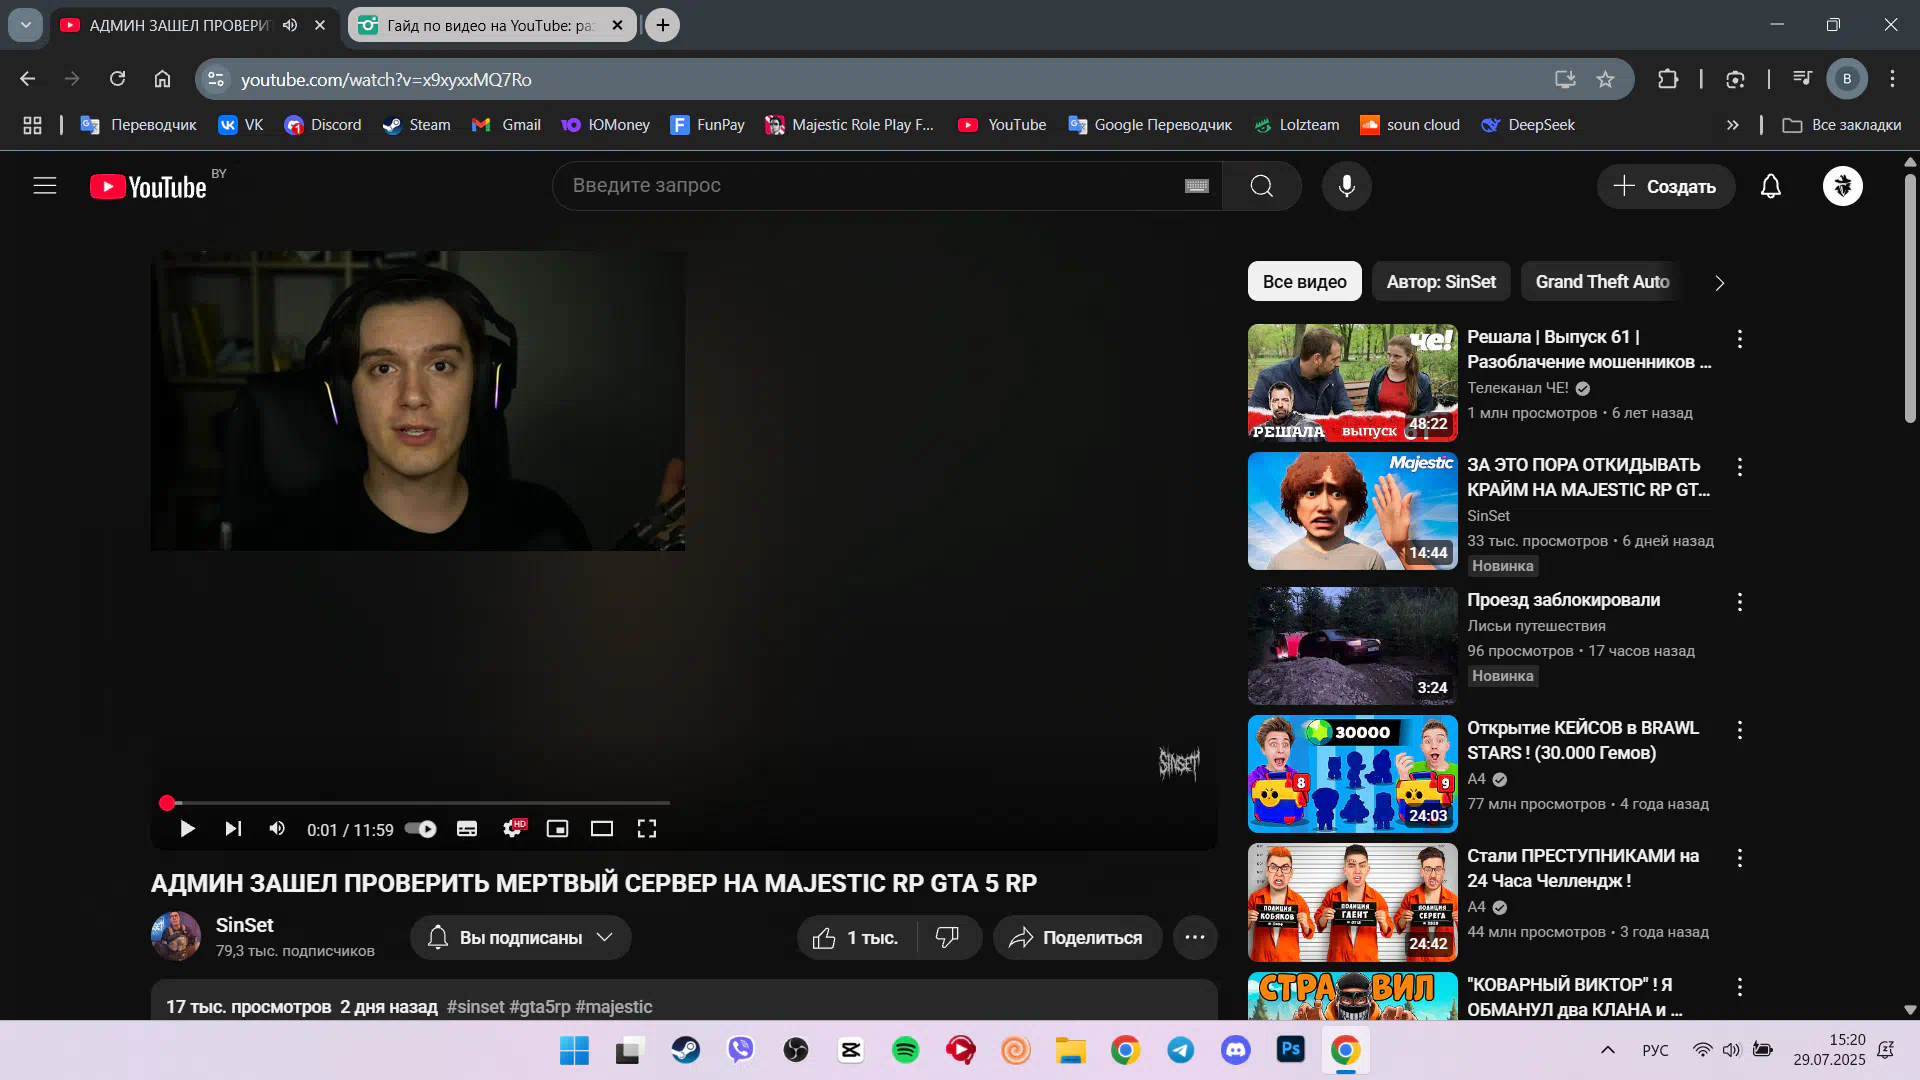Open the Steam bookmark
The width and height of the screenshot is (1920, 1080).
tap(416, 125)
